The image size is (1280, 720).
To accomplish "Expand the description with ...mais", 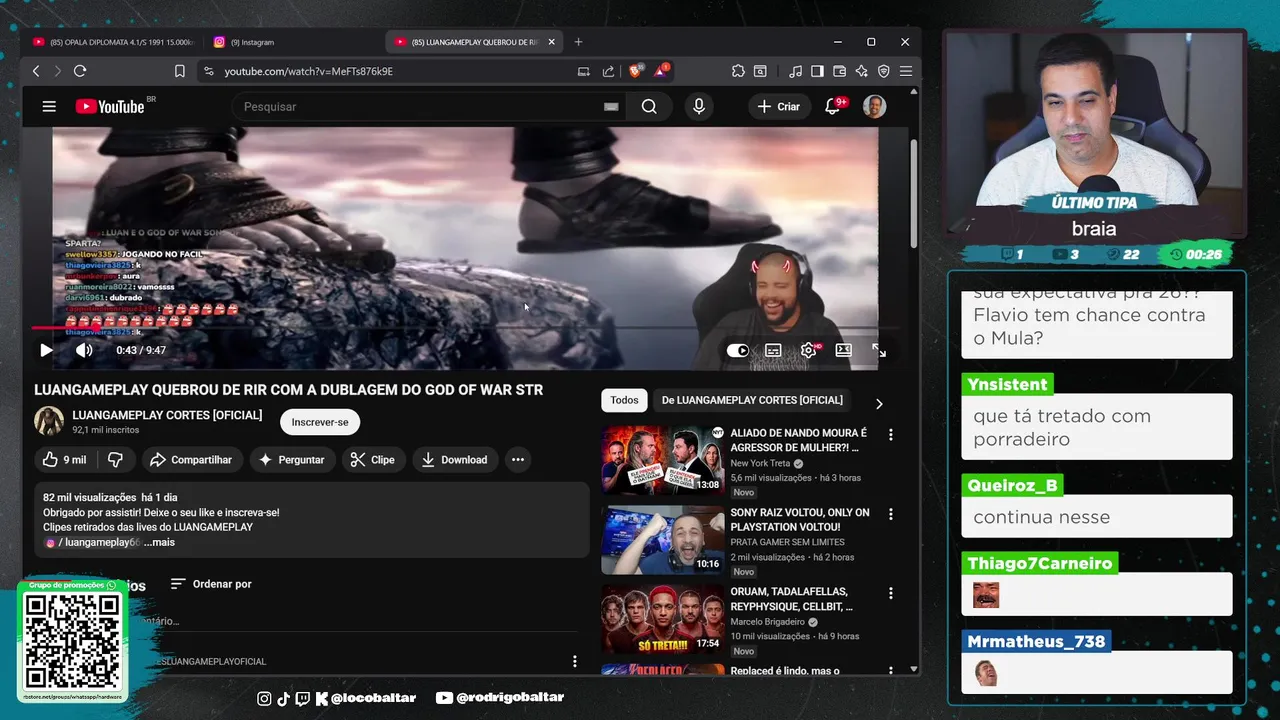I will (159, 542).
